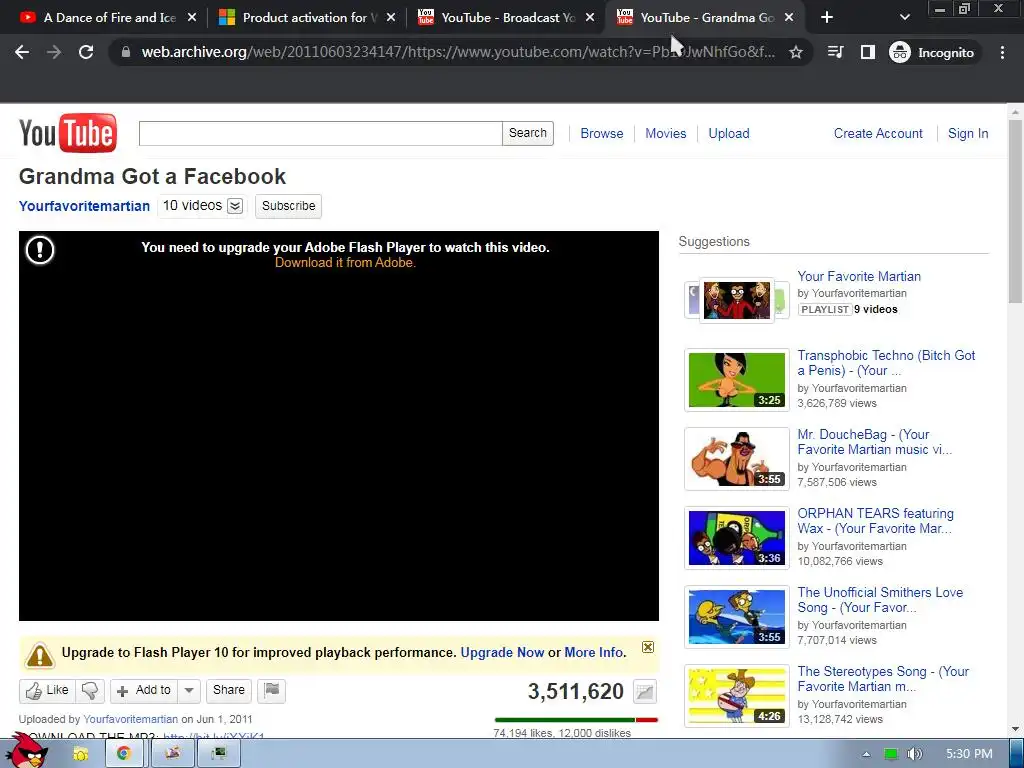Reload the page with the refresh icon
This screenshot has width=1024, height=768.
coord(86,52)
